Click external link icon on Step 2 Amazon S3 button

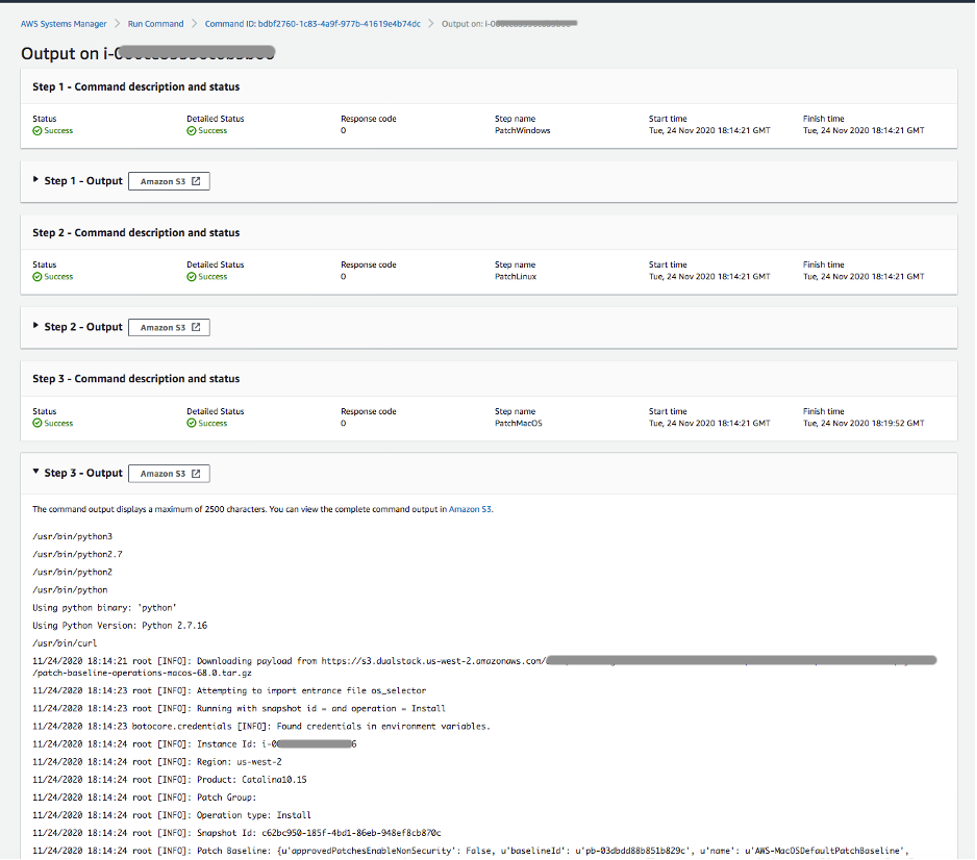pyautogui.click(x=196, y=327)
